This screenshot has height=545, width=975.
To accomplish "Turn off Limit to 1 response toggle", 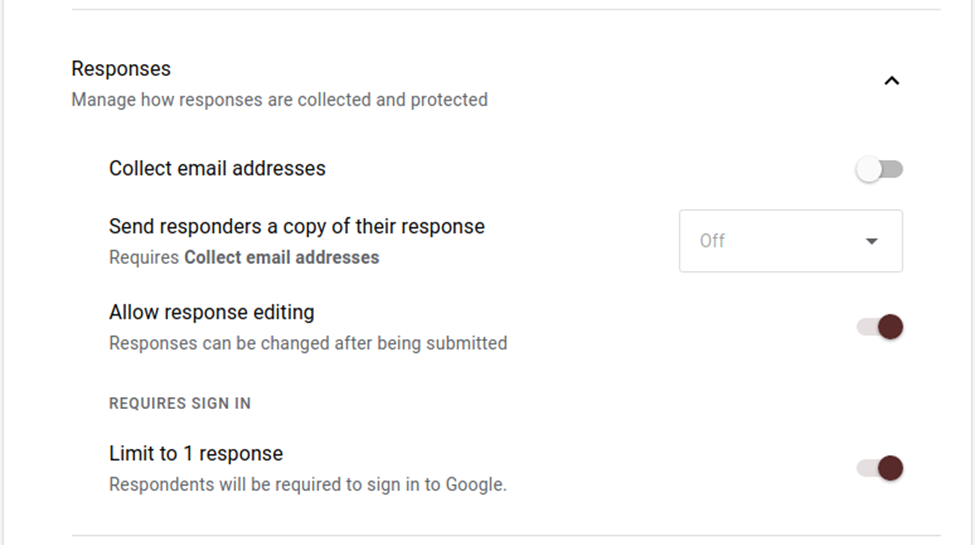I will 880,468.
